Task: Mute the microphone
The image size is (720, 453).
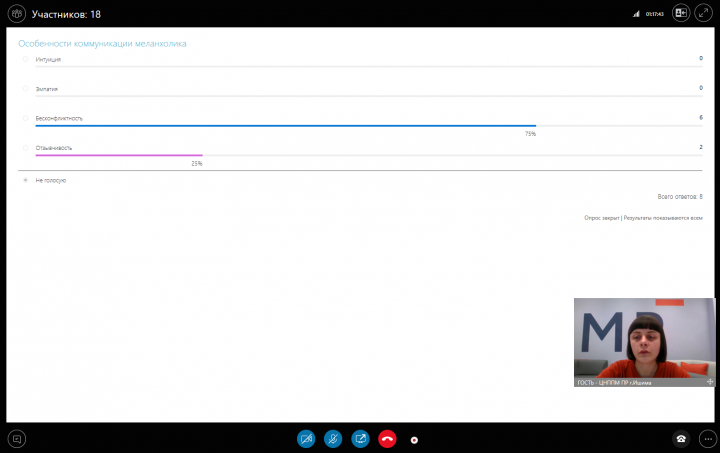Action: click(333, 438)
